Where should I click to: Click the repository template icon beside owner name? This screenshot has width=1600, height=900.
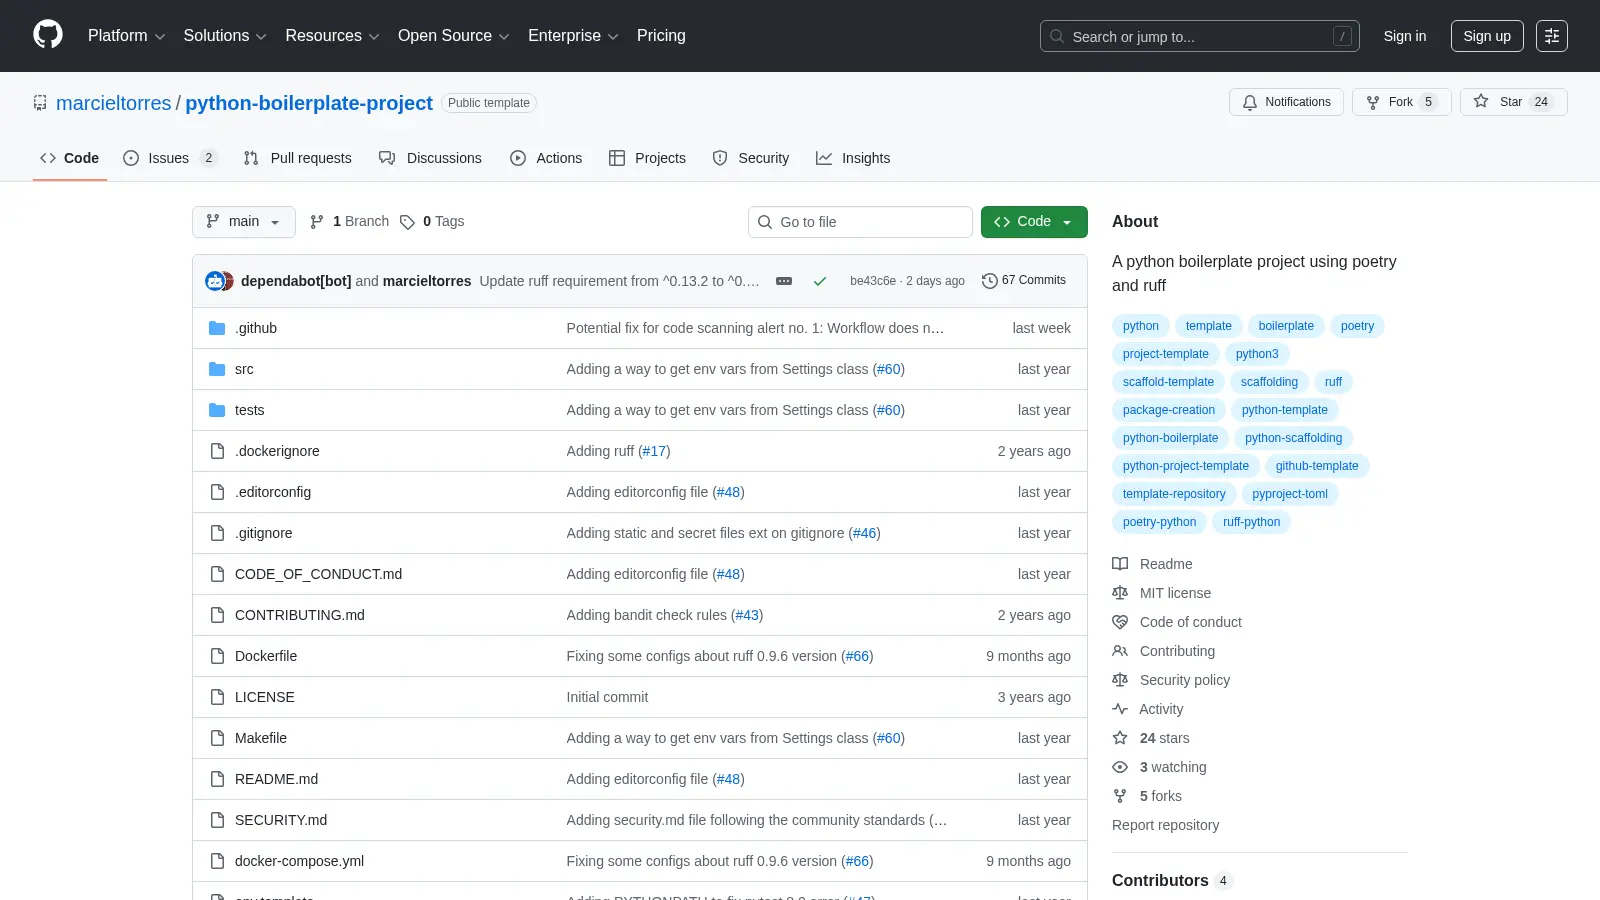(x=40, y=102)
